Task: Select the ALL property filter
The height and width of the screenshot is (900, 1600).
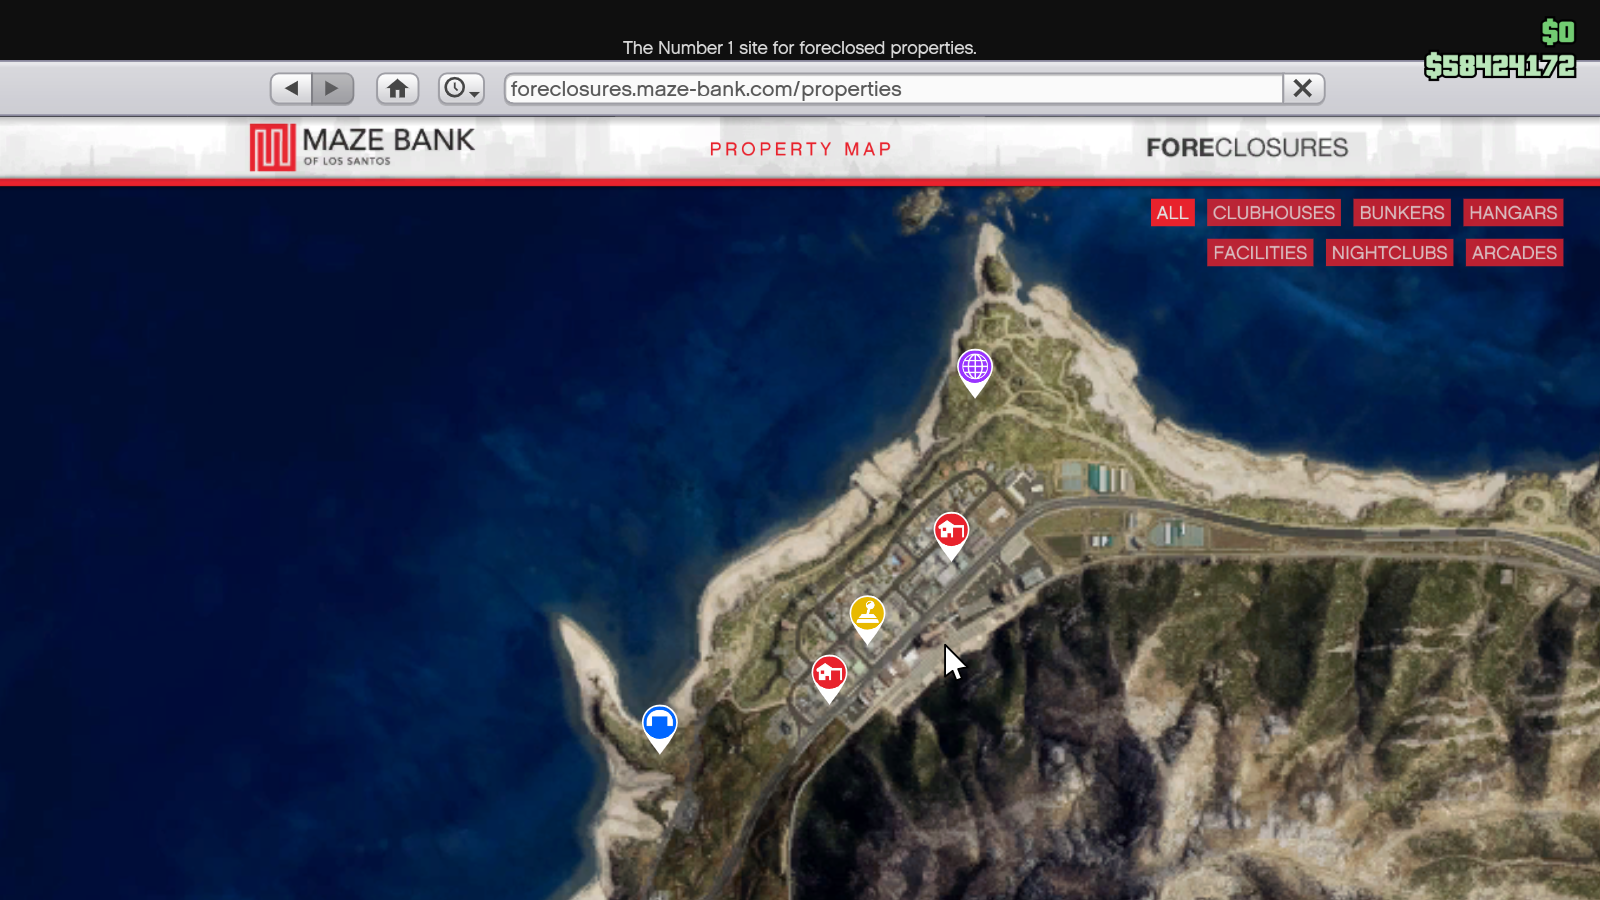Action: [1172, 213]
